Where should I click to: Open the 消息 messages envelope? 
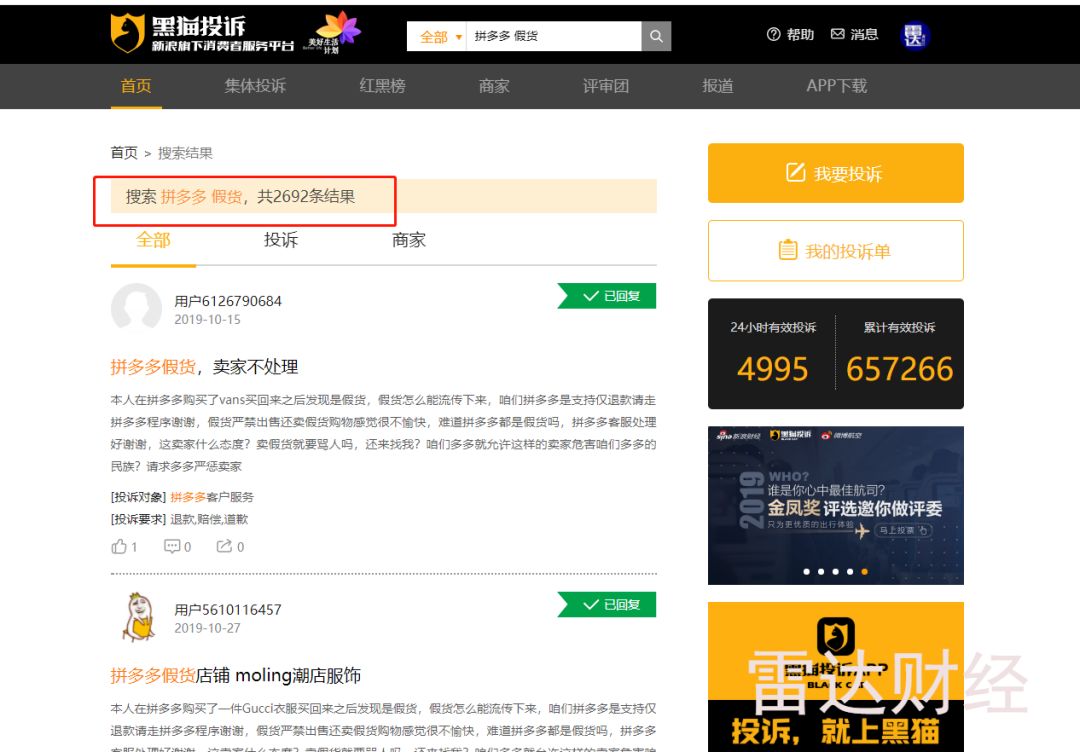[x=854, y=34]
